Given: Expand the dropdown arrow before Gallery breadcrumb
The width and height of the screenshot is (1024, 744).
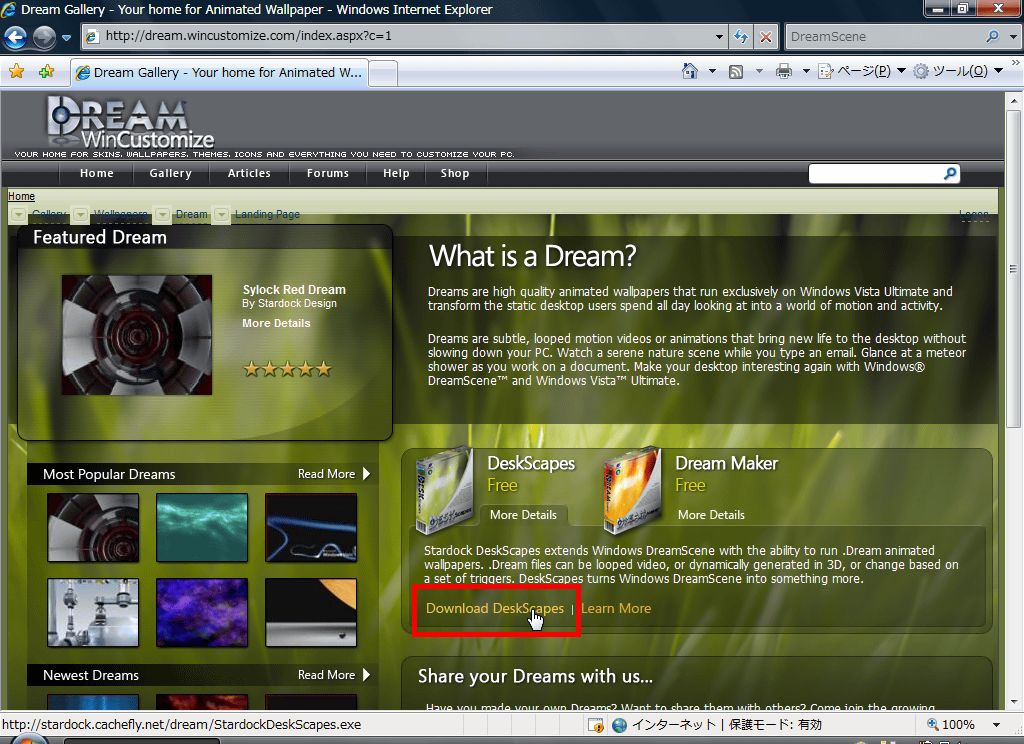Looking at the screenshot, I should point(18,214).
